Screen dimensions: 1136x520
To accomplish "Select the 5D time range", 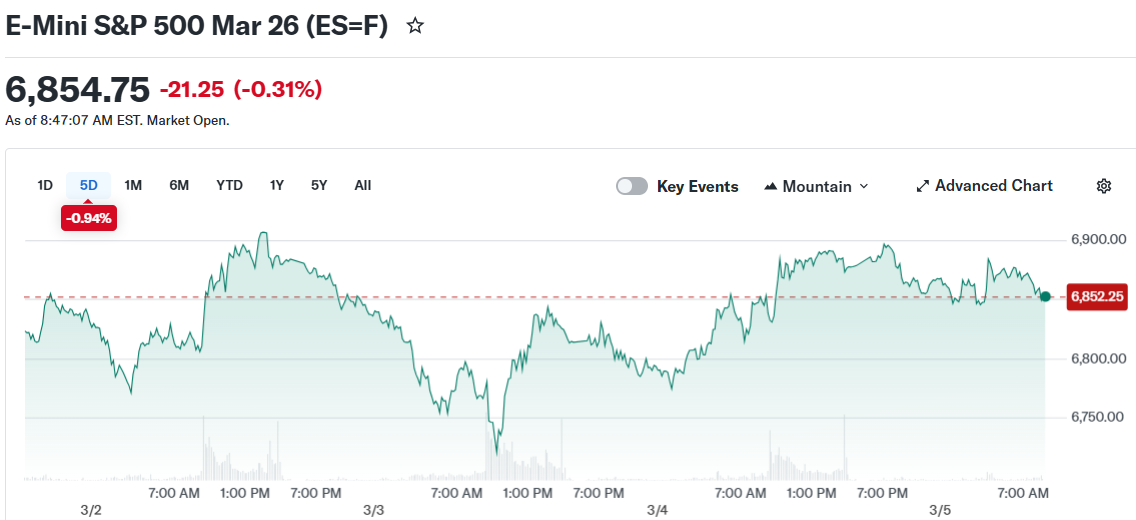I will pos(88,185).
